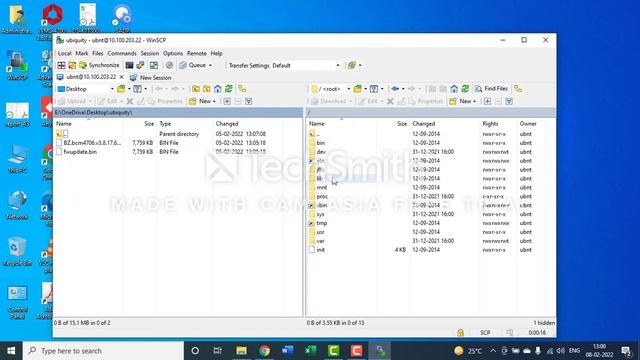Sort remote panel by Owner column
The width and height of the screenshot is (640, 360).
pyautogui.click(x=528, y=124)
